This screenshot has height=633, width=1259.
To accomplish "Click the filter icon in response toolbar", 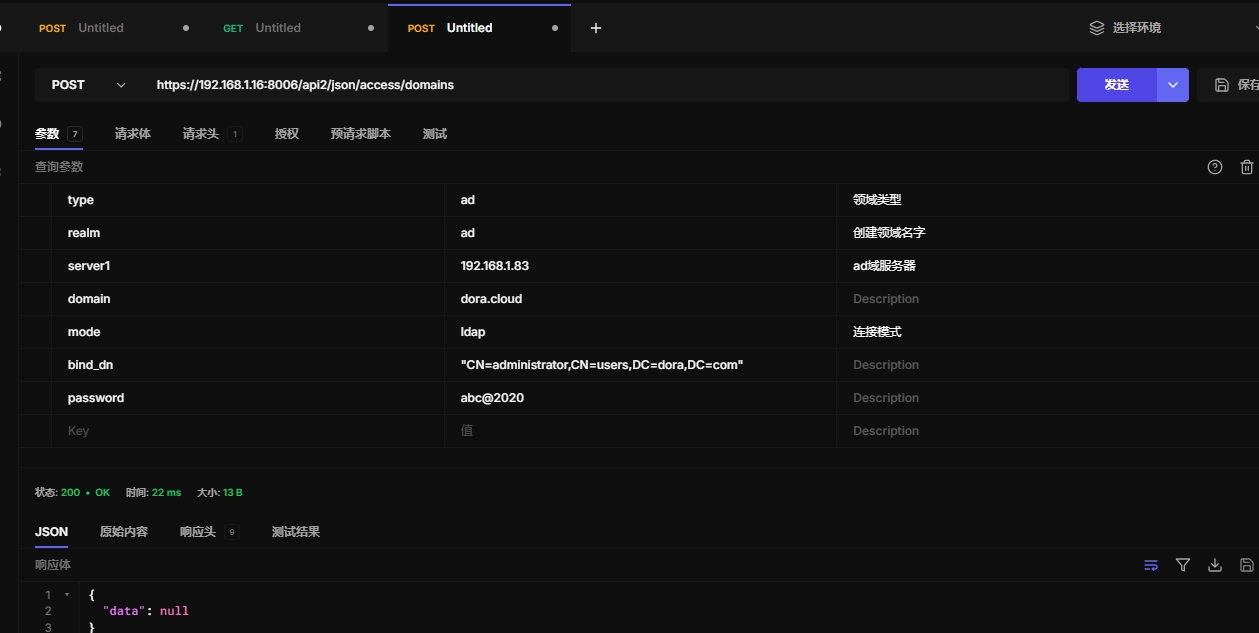I will (x=1183, y=565).
